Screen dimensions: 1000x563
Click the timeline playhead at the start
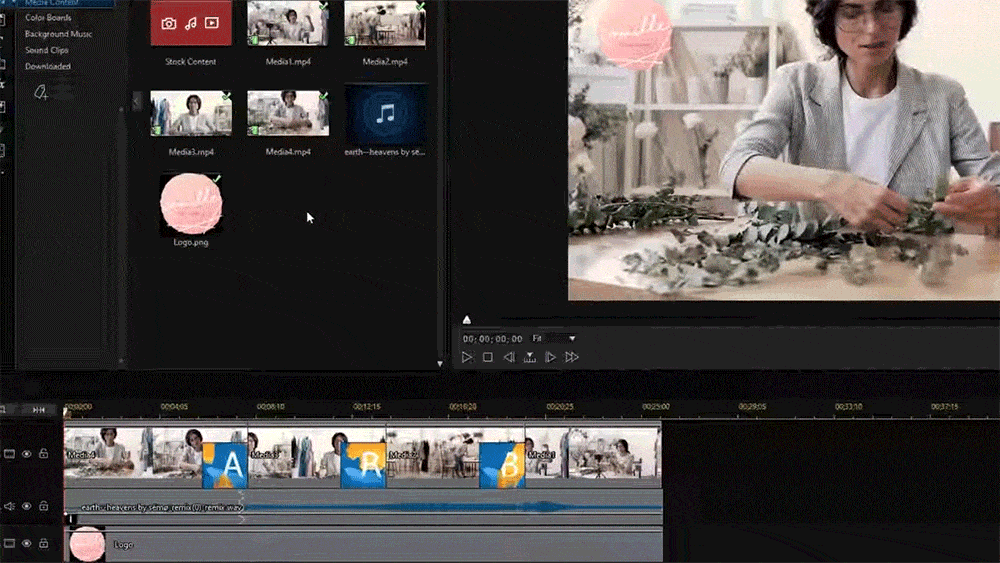pyautogui.click(x=66, y=411)
